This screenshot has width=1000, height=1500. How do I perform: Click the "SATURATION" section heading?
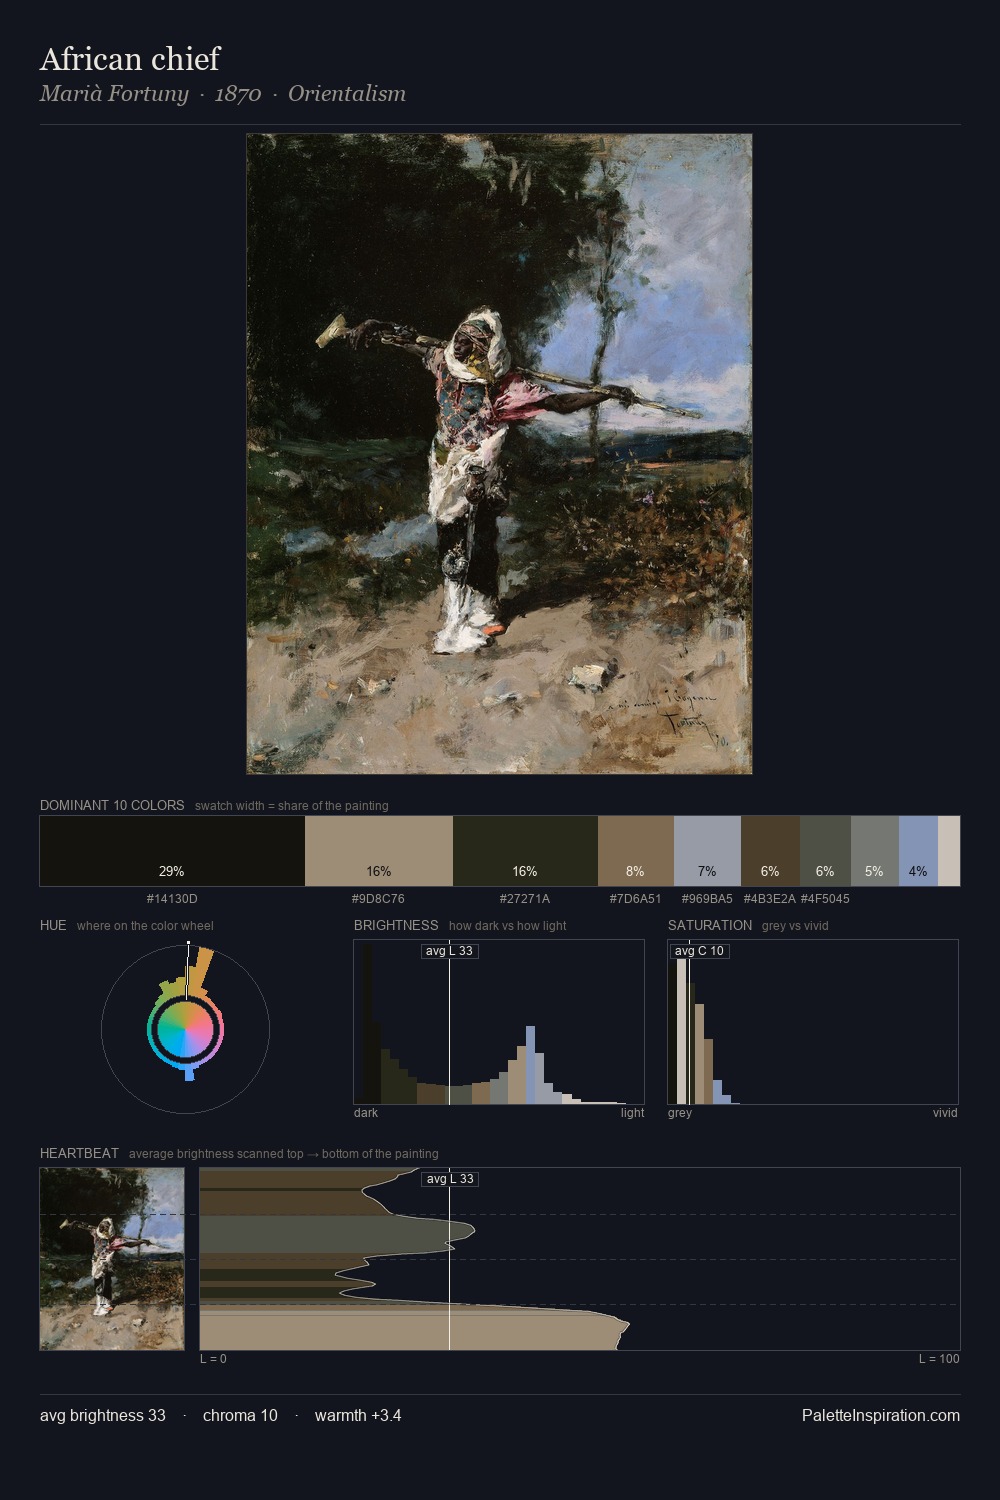click(x=710, y=925)
